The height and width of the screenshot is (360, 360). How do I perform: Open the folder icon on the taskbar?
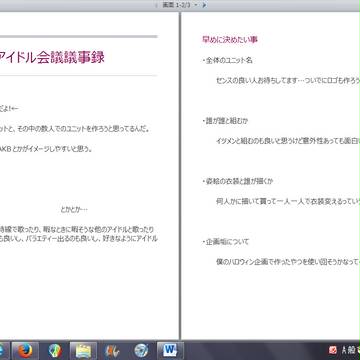click(83, 351)
